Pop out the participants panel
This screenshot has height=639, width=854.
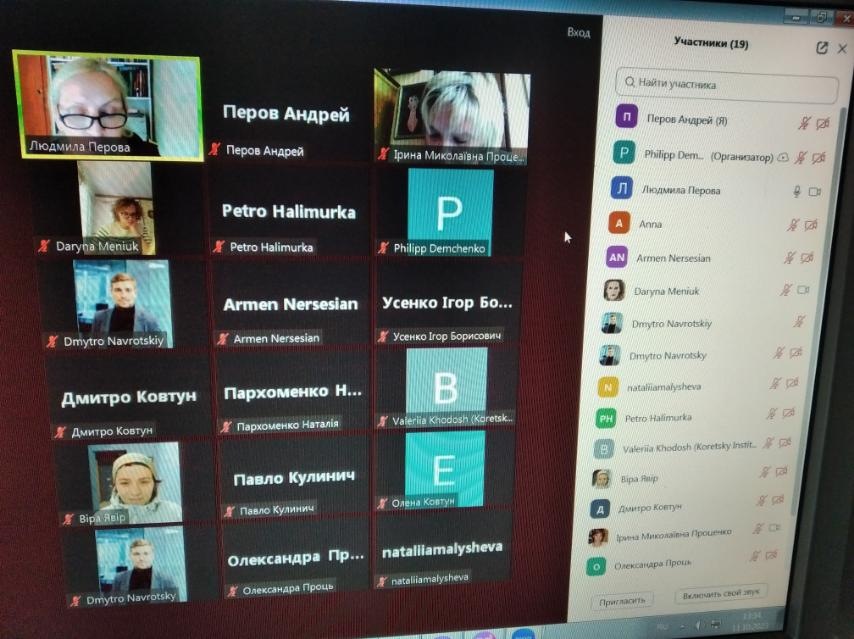pos(822,47)
